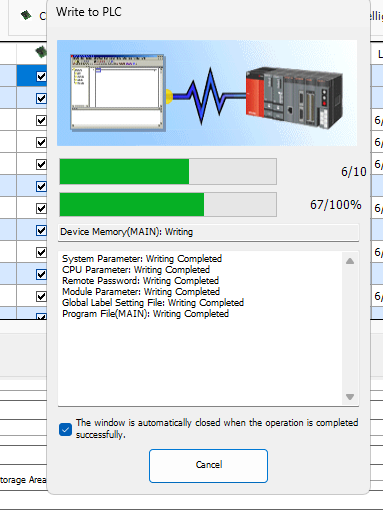
Task: Select Remote Password: Writing Completed log line
Action: point(140,281)
